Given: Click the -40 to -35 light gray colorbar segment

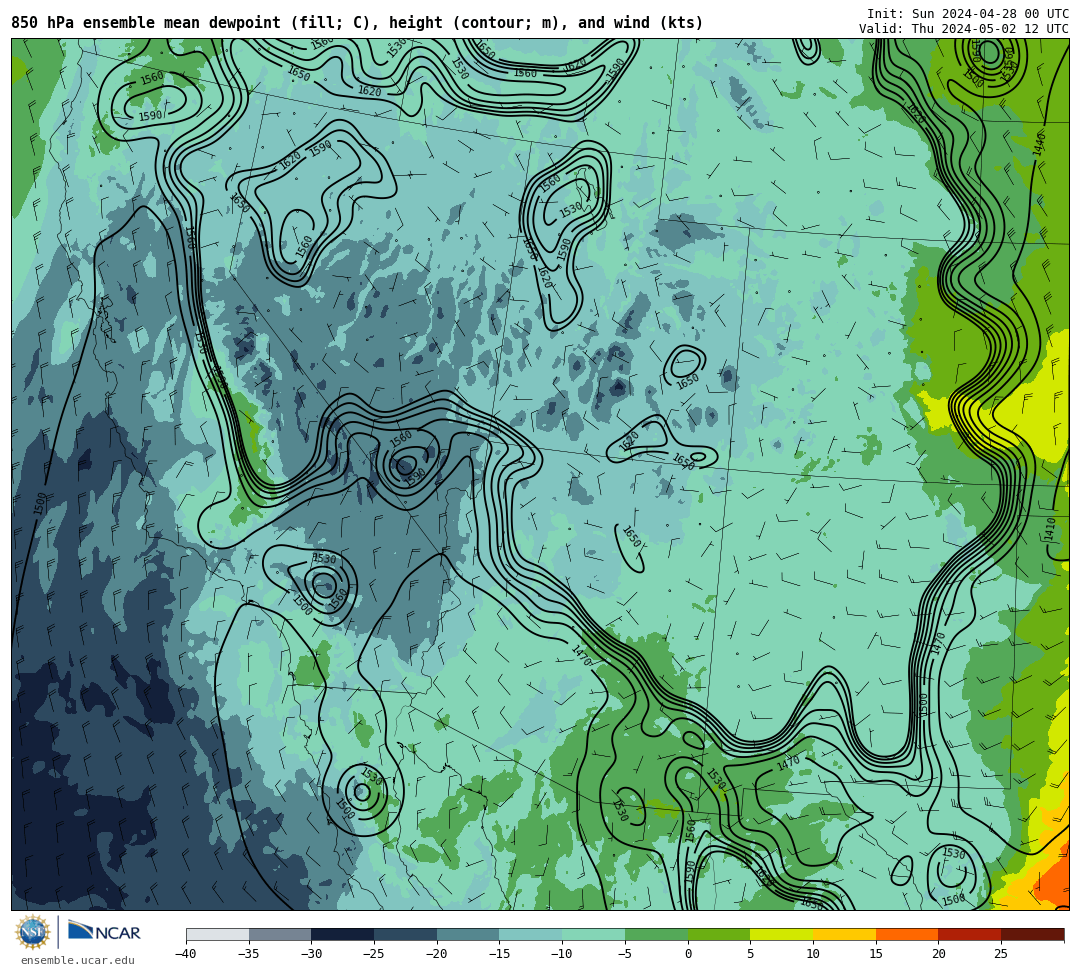Looking at the screenshot, I should point(218,934).
